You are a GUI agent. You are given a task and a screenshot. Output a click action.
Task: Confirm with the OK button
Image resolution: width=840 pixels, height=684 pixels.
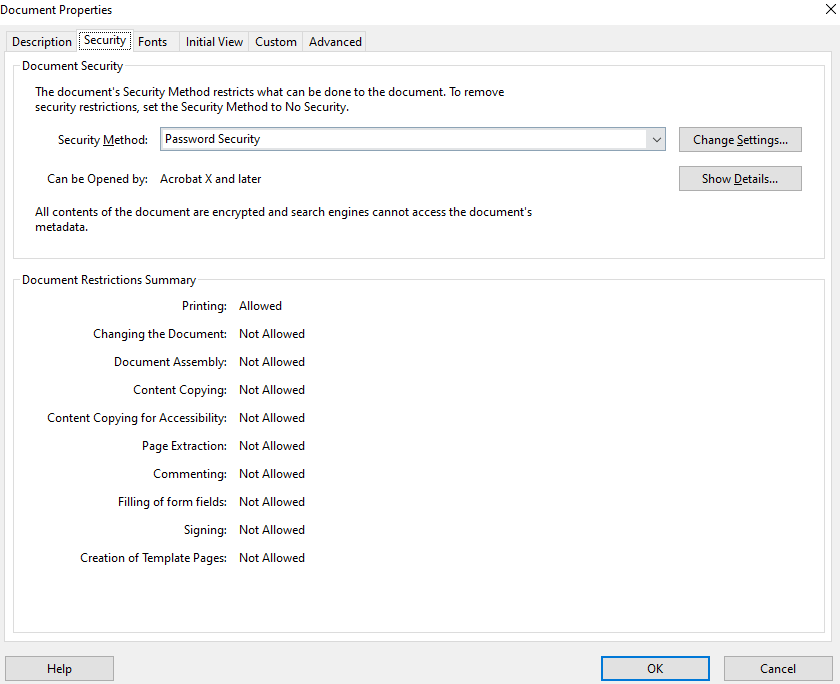tap(655, 668)
